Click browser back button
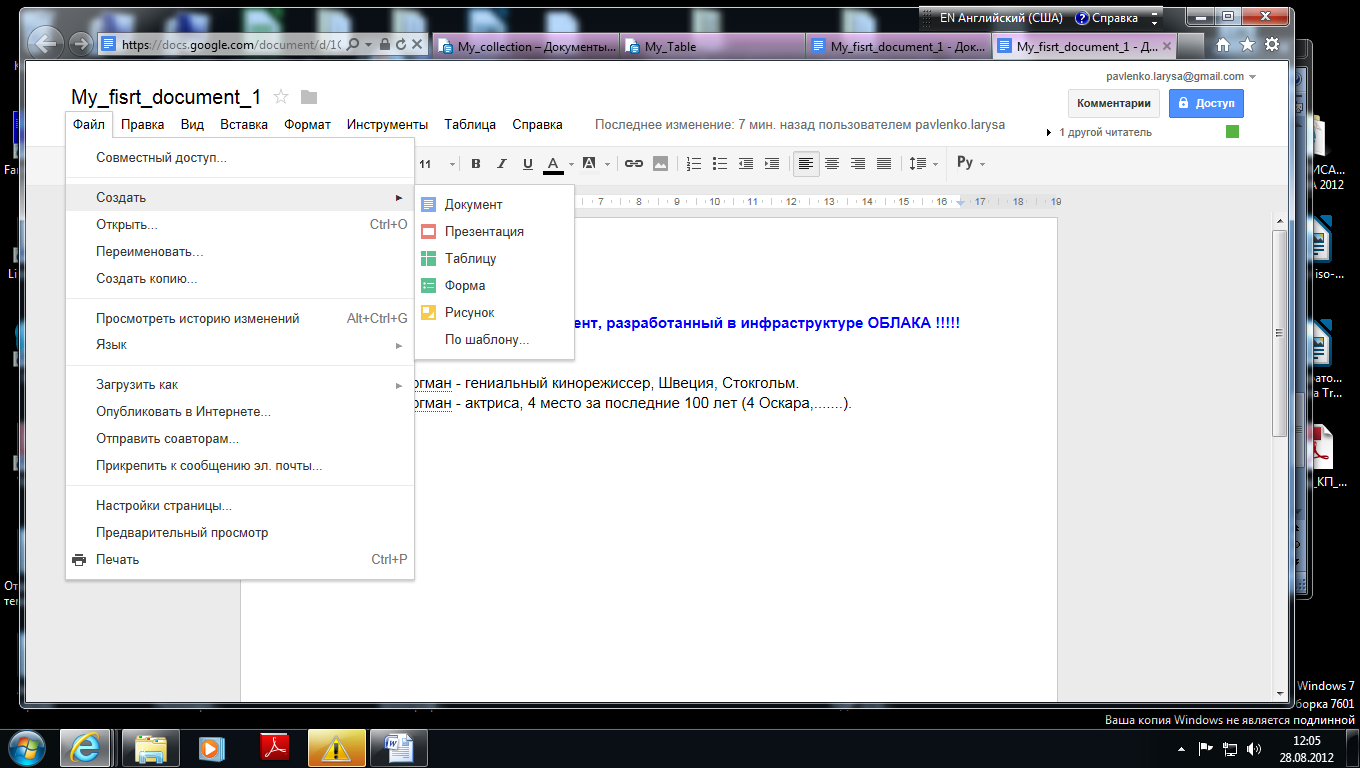This screenshot has width=1360, height=768. [x=45, y=43]
